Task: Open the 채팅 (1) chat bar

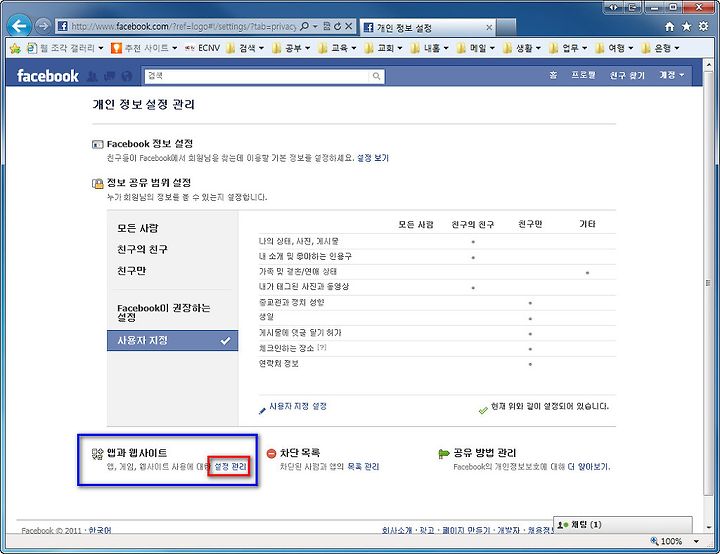Action: point(623,524)
